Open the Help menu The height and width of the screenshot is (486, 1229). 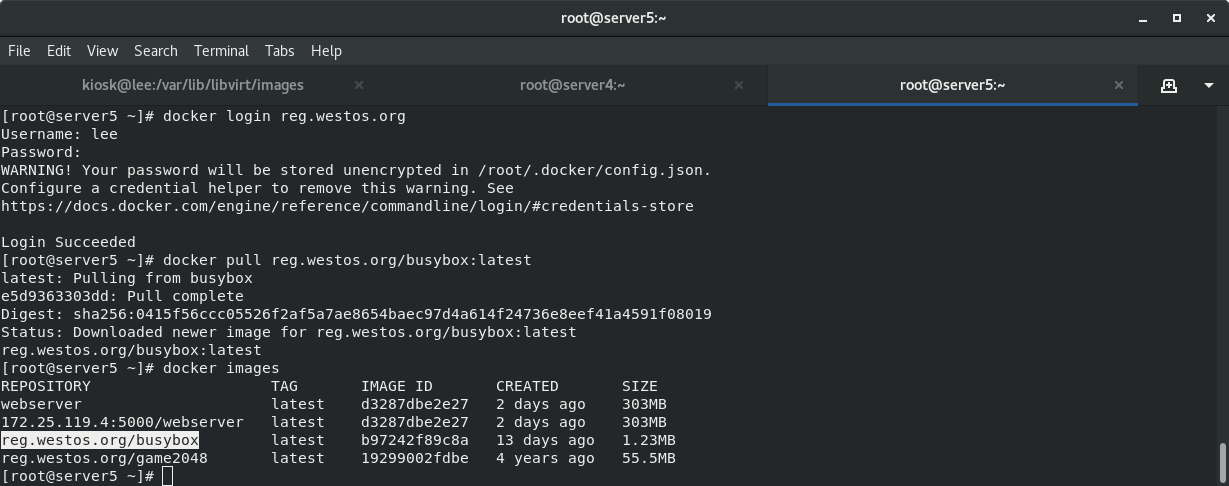(x=326, y=50)
